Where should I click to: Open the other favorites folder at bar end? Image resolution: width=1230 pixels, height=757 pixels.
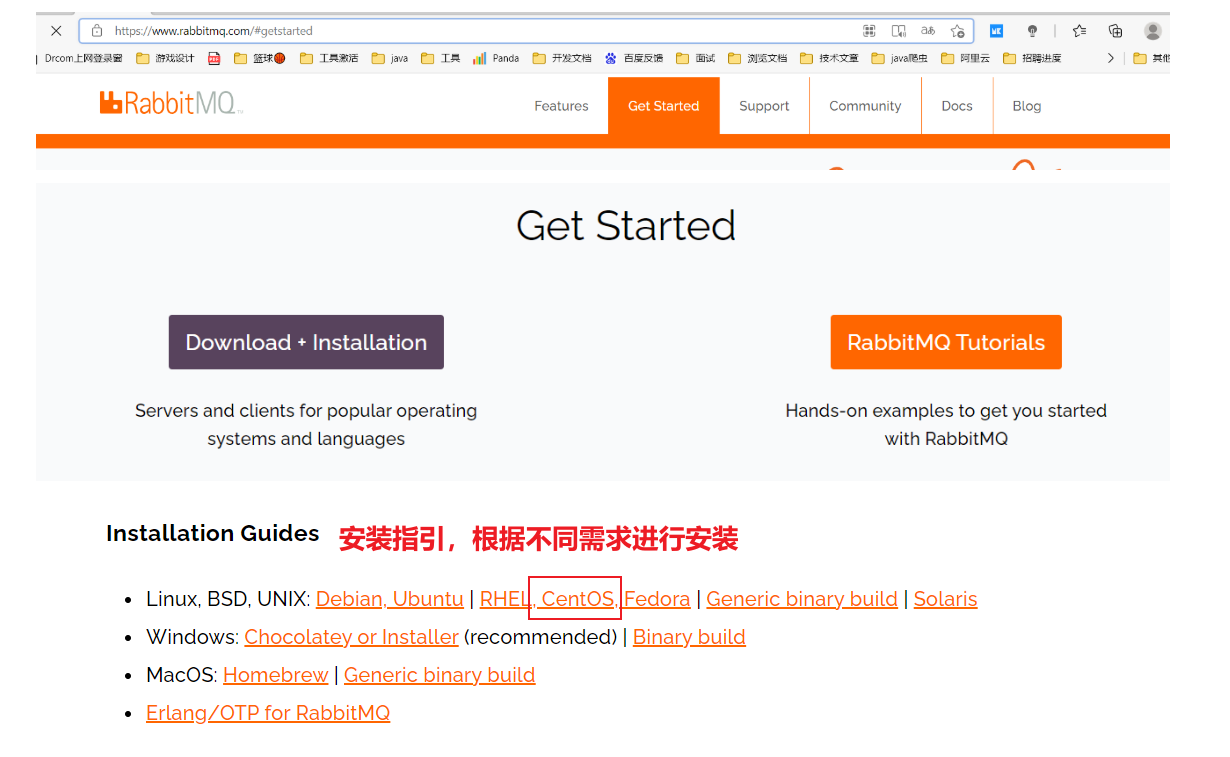[x=1151, y=58]
